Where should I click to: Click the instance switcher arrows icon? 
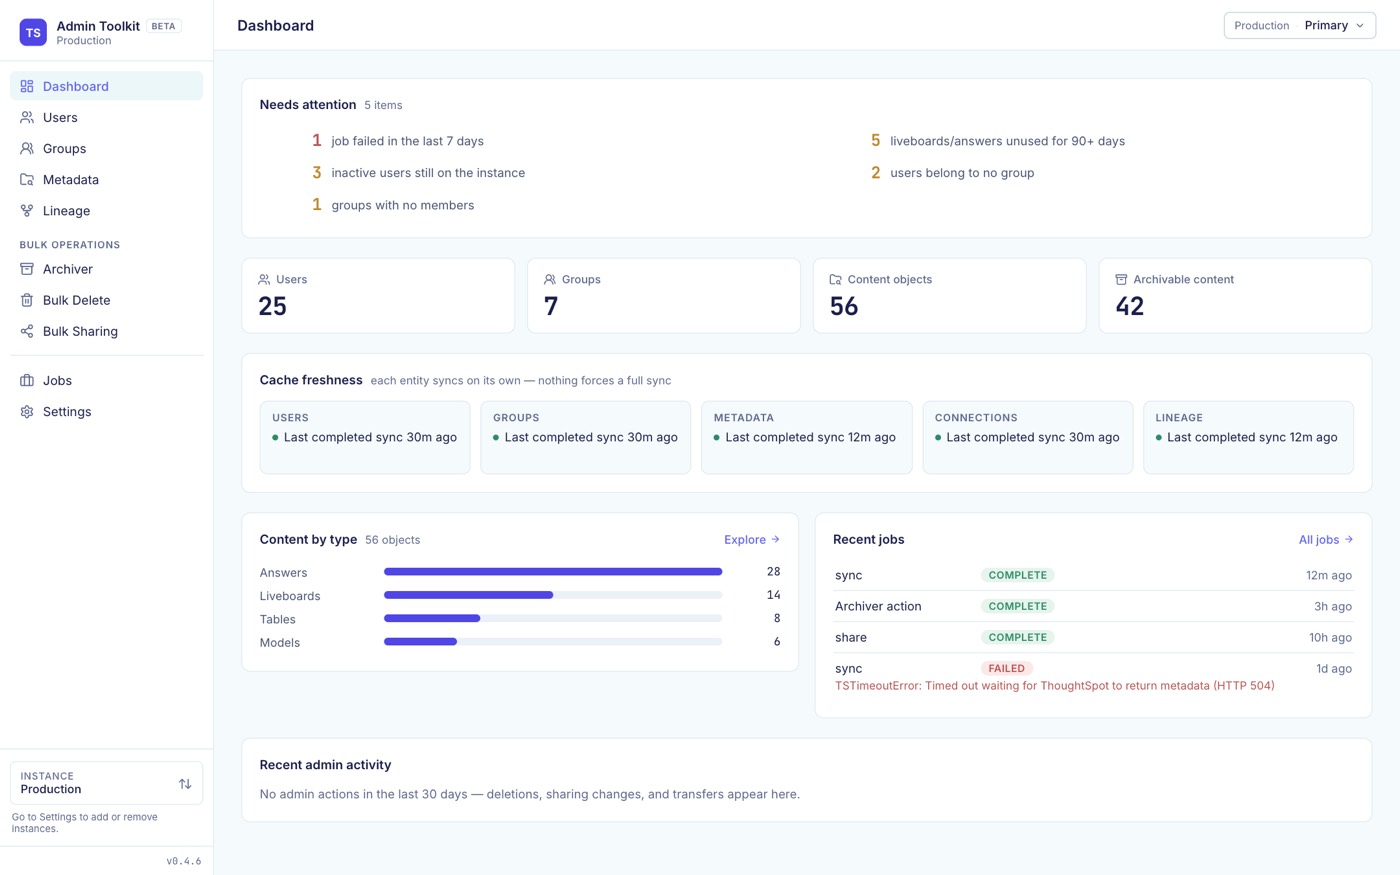185,783
